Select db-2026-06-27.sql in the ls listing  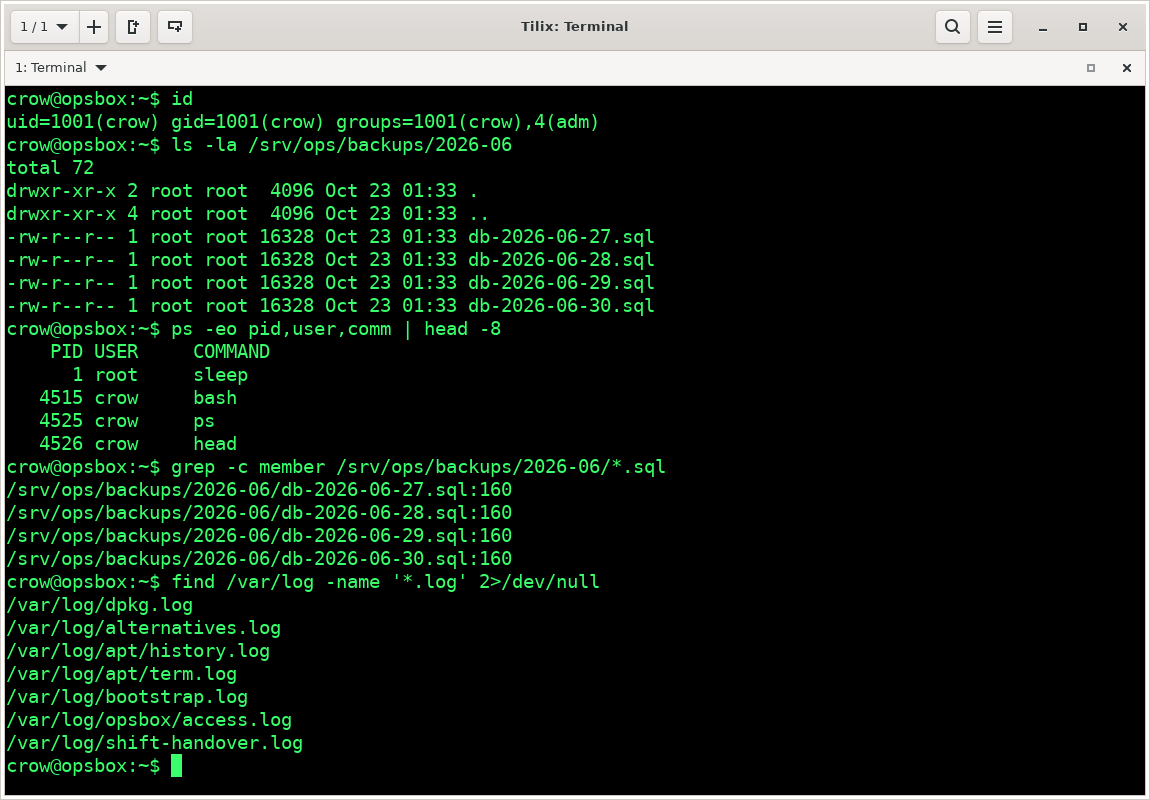561,237
